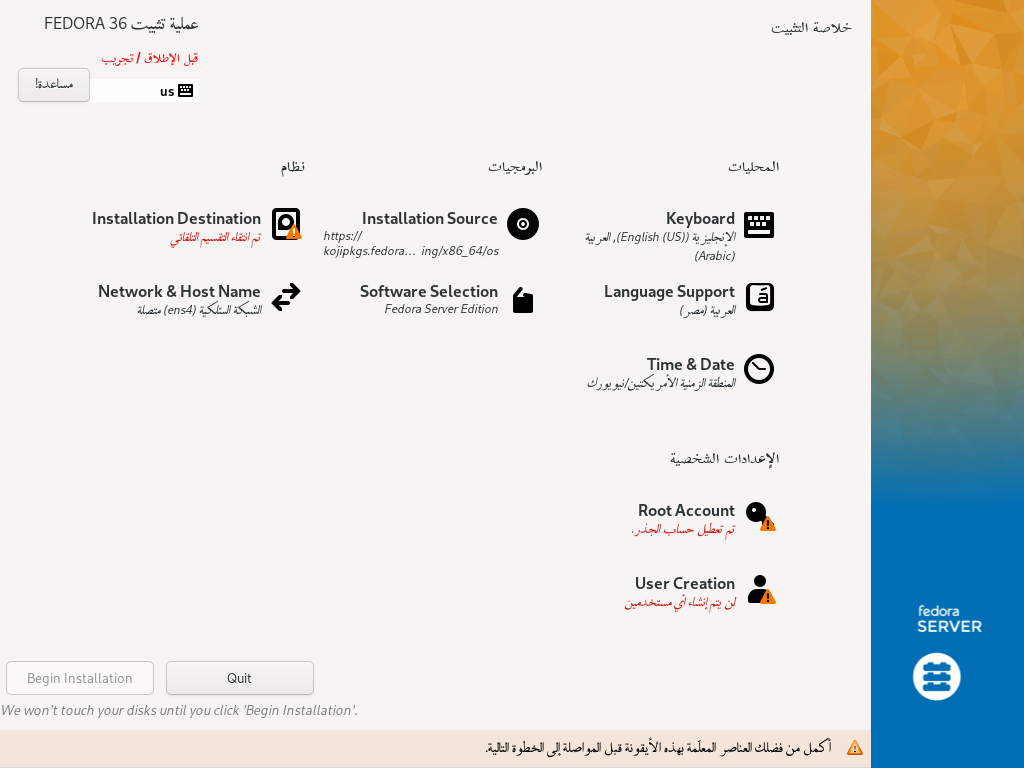This screenshot has width=1024, height=768.
Task: Open the Root Account key icon
Action: (x=760, y=516)
